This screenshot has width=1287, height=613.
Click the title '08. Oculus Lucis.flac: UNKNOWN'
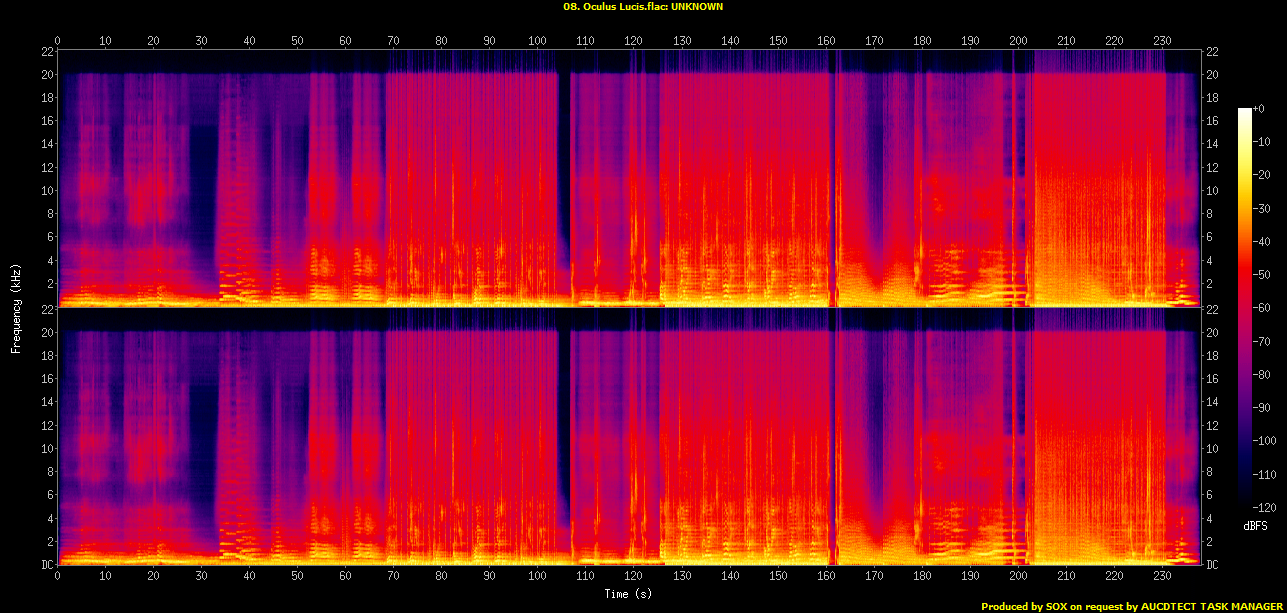pyautogui.click(x=643, y=6)
